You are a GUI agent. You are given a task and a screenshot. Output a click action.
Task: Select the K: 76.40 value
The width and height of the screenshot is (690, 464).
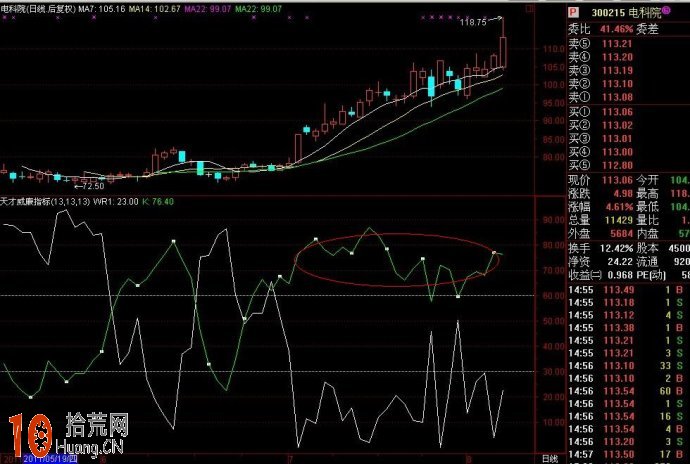pos(158,202)
